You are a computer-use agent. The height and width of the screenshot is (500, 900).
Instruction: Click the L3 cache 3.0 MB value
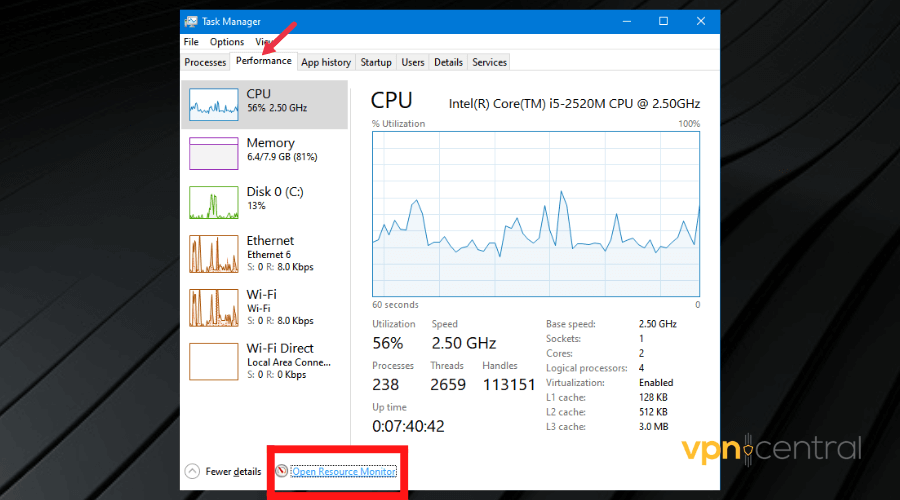click(654, 427)
